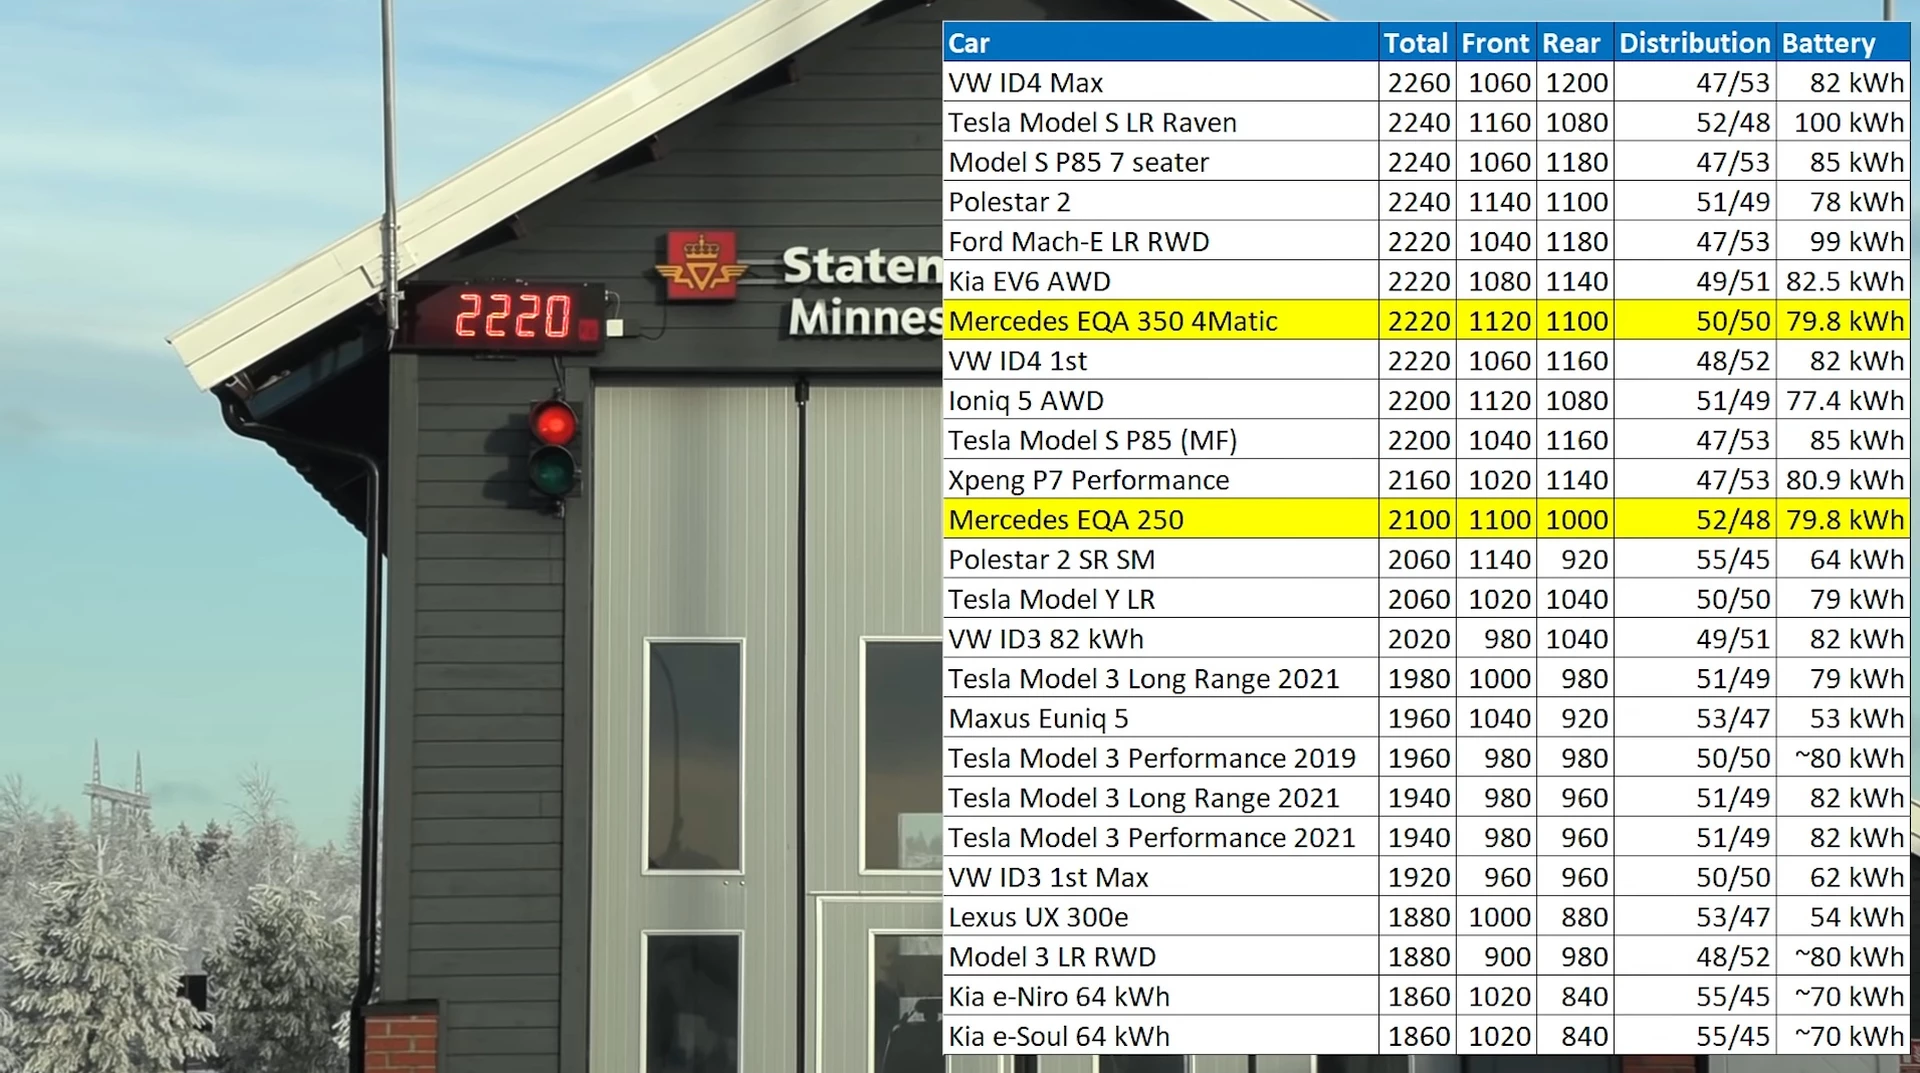Select the Total column header
1920x1073 pixels.
tap(1415, 43)
